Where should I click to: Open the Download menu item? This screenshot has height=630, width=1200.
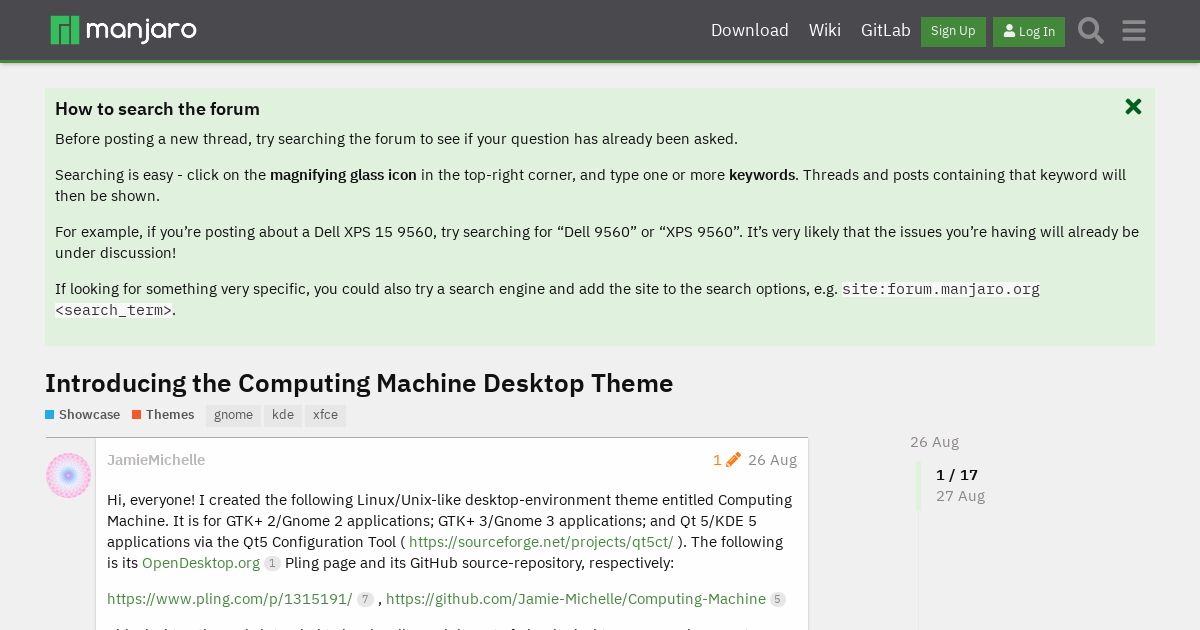tap(750, 30)
